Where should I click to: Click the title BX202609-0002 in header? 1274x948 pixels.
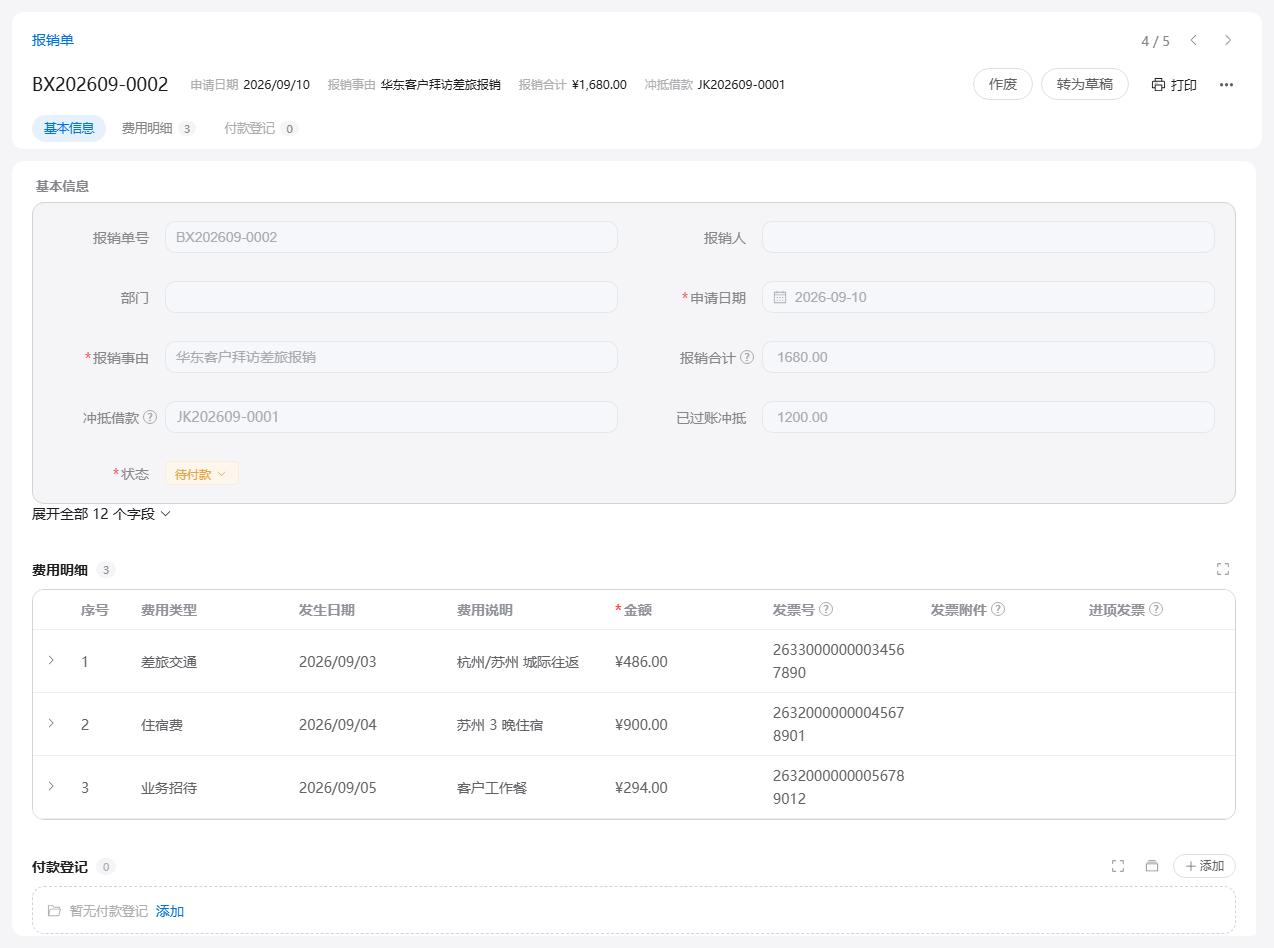click(100, 85)
